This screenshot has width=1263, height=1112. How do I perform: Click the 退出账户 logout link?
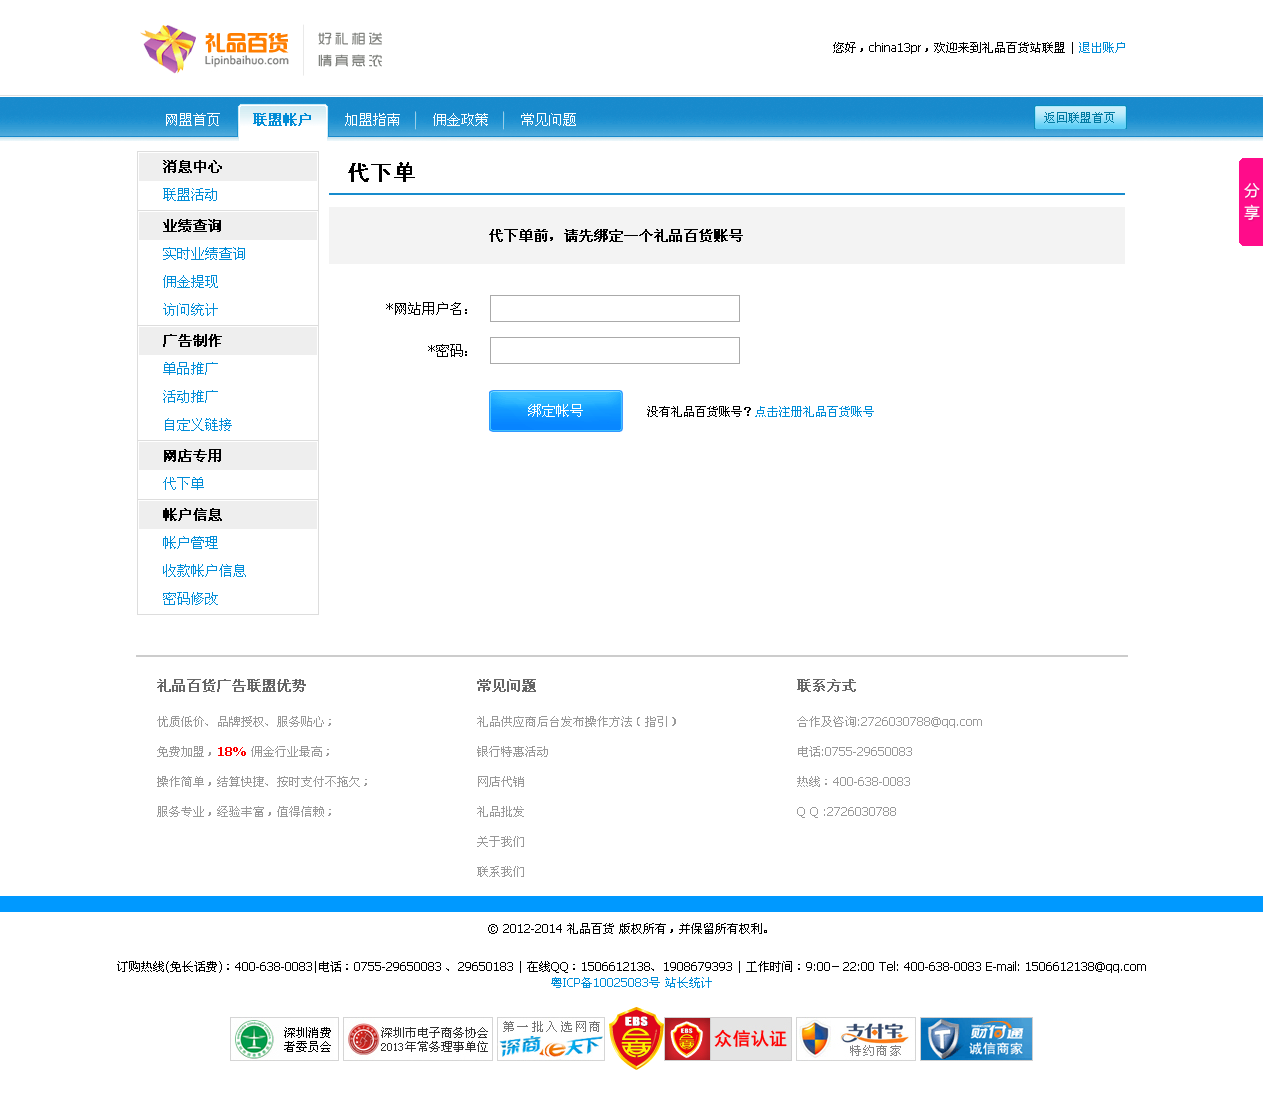pos(1102,48)
